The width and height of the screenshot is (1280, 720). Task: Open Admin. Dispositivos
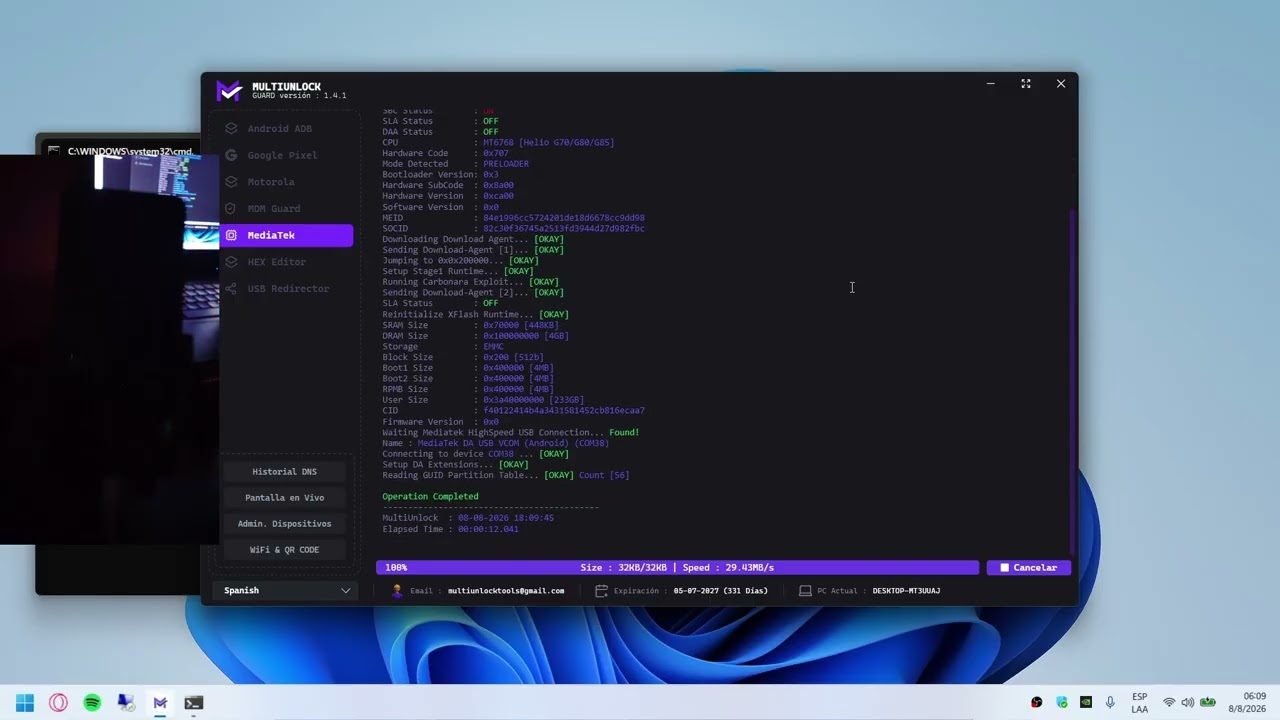(284, 524)
